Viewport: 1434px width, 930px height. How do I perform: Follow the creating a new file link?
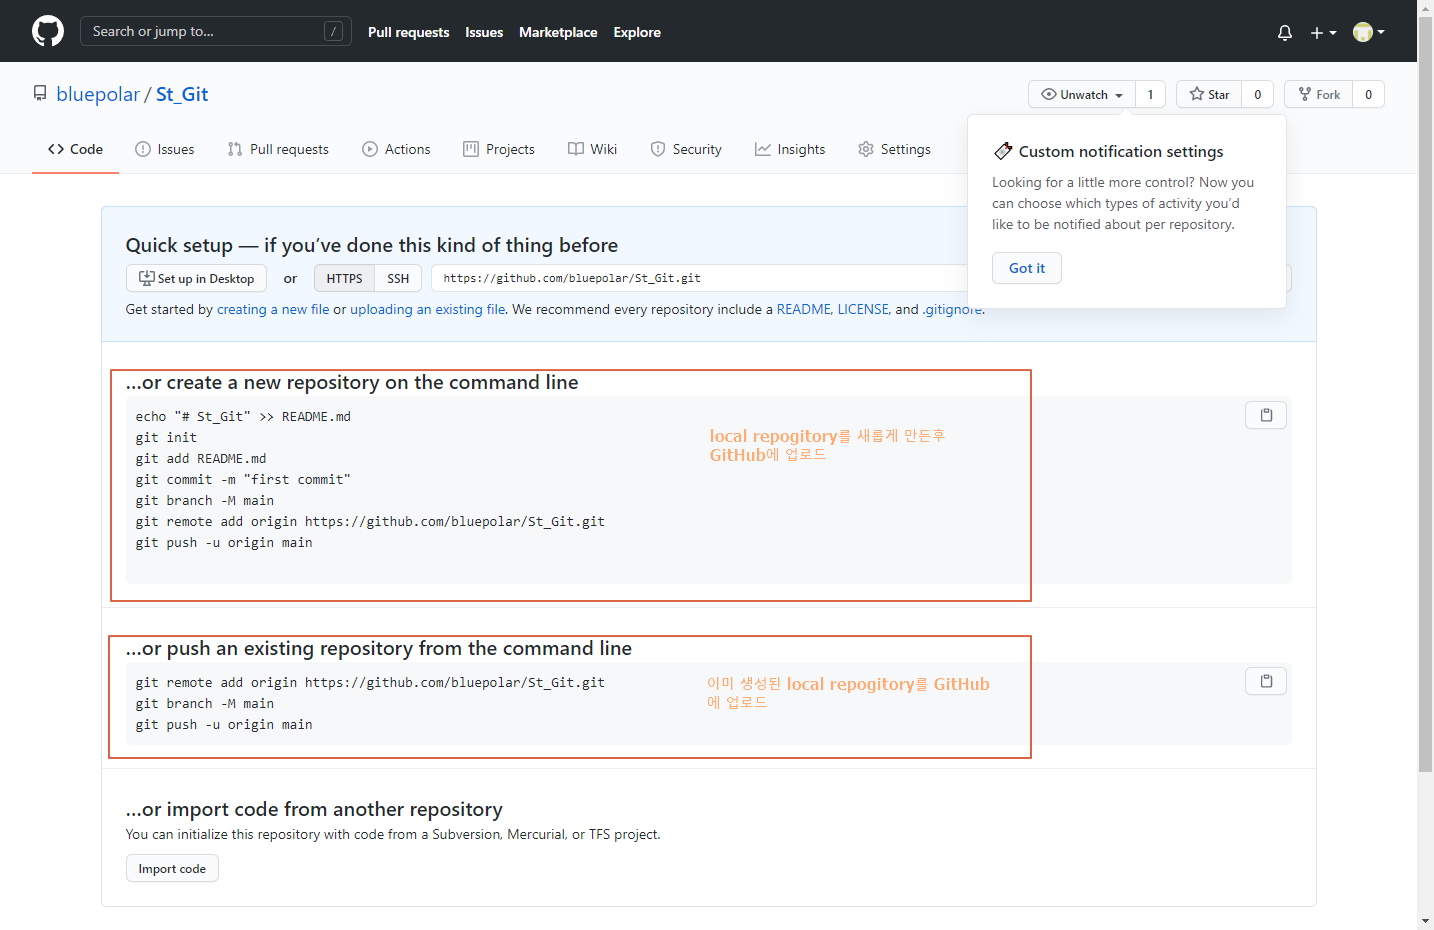273,309
